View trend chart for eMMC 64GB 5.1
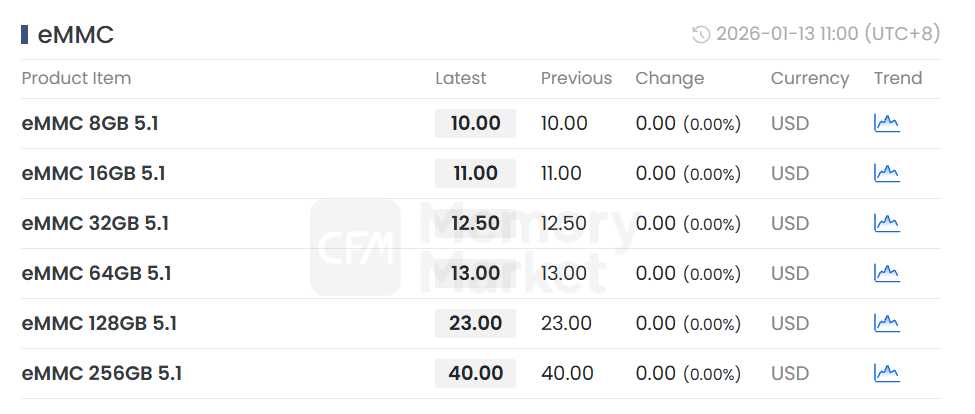This screenshot has height=414, width=975. point(886,273)
